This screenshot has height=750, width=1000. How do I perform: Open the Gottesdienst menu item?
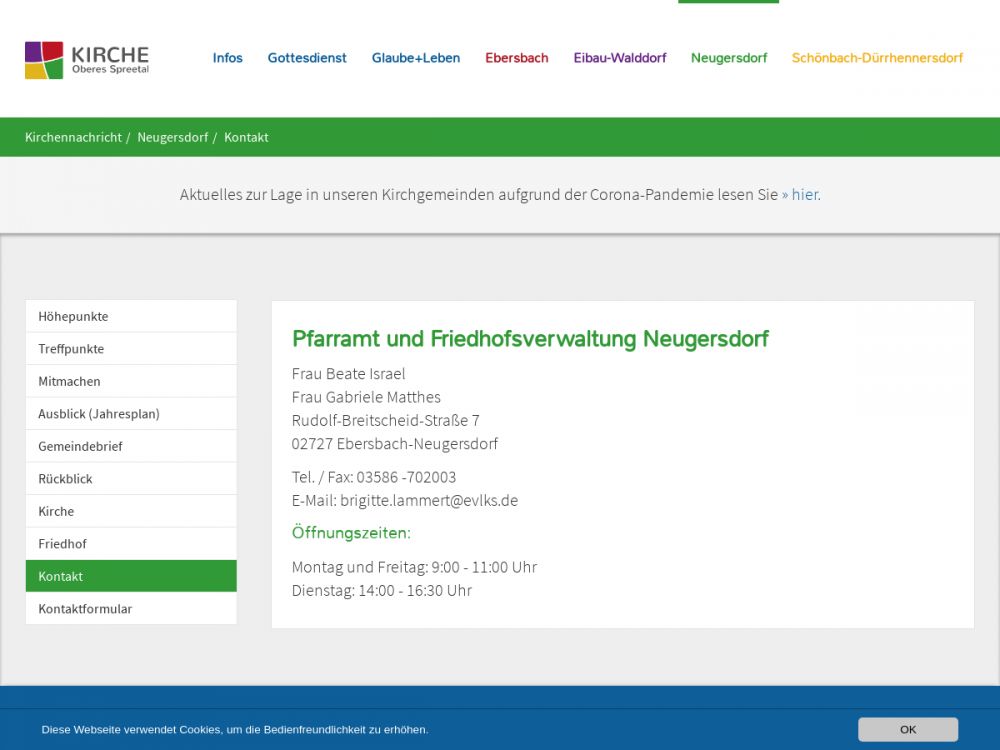pos(307,58)
